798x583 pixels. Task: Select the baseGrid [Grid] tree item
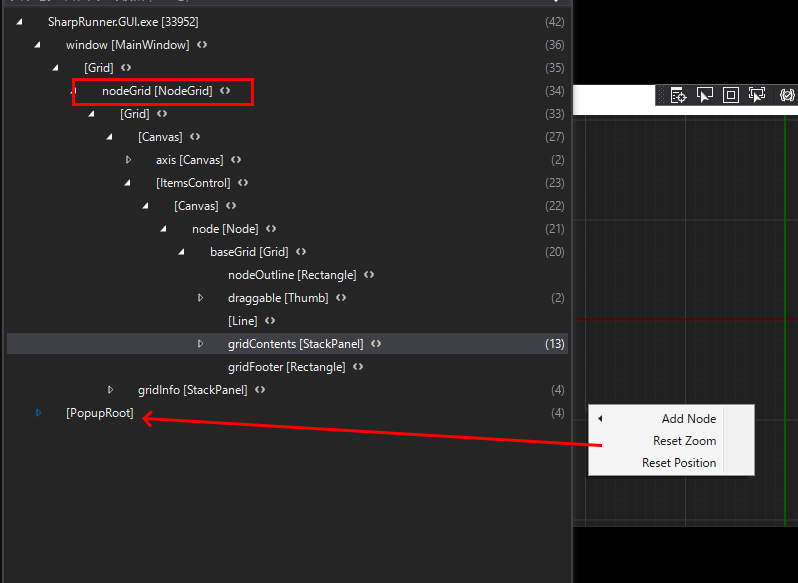[248, 252]
